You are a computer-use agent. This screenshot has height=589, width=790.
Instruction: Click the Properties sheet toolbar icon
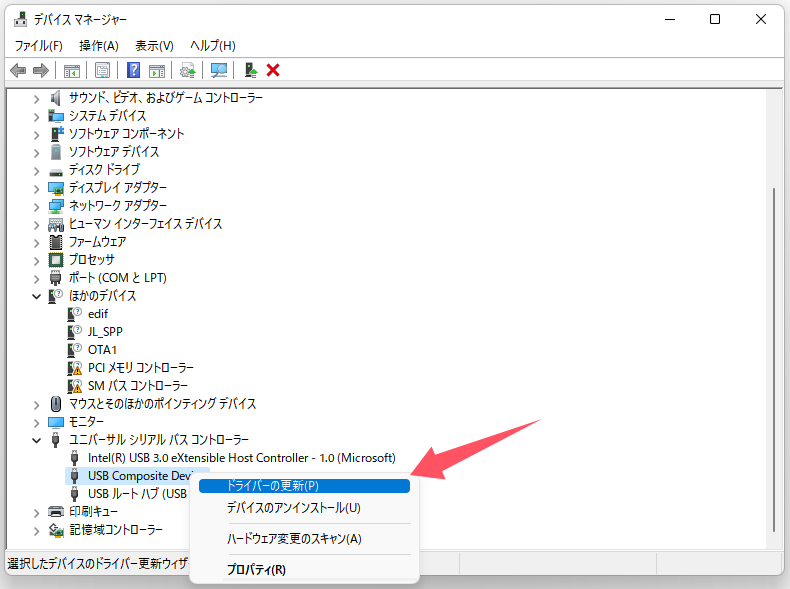(x=102, y=70)
